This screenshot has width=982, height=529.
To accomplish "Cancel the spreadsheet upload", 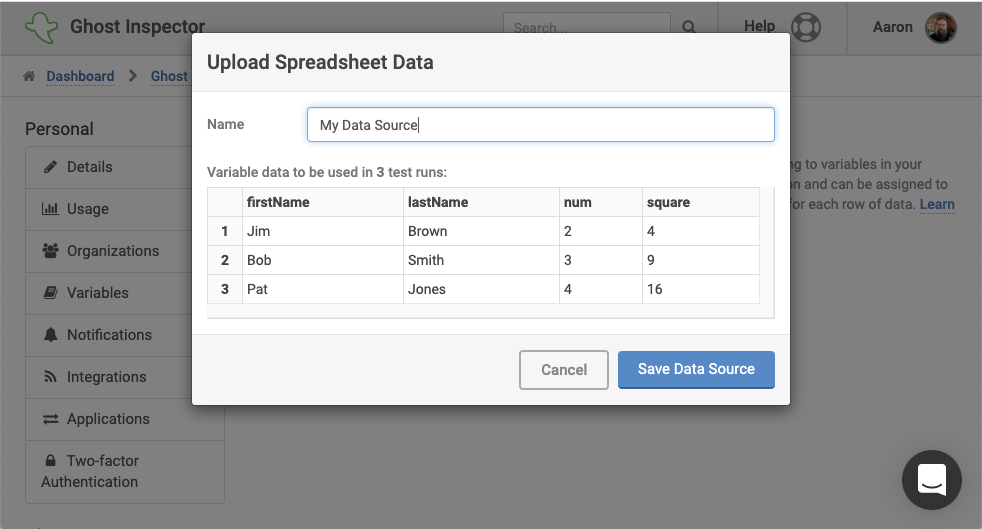I will (x=564, y=370).
